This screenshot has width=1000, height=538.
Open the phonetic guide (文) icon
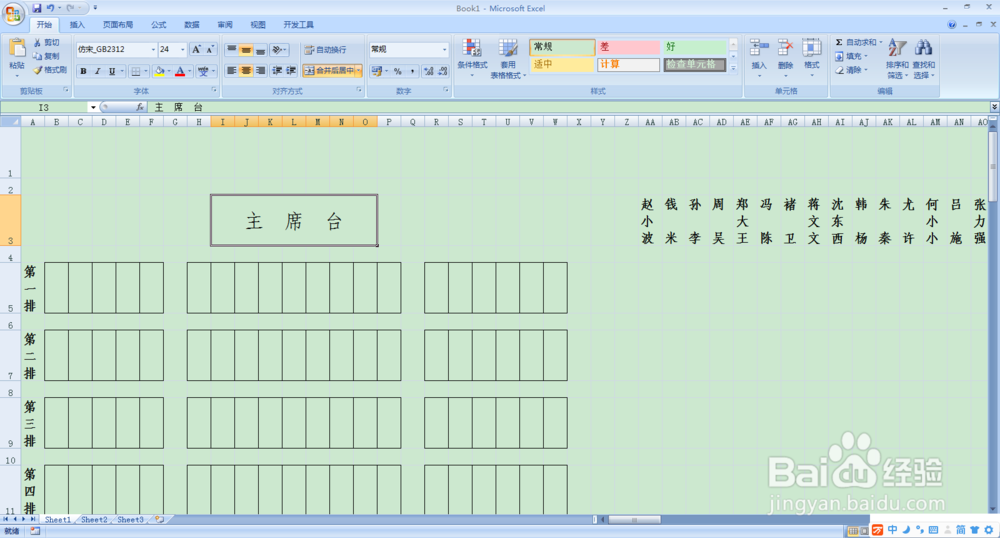pos(203,71)
